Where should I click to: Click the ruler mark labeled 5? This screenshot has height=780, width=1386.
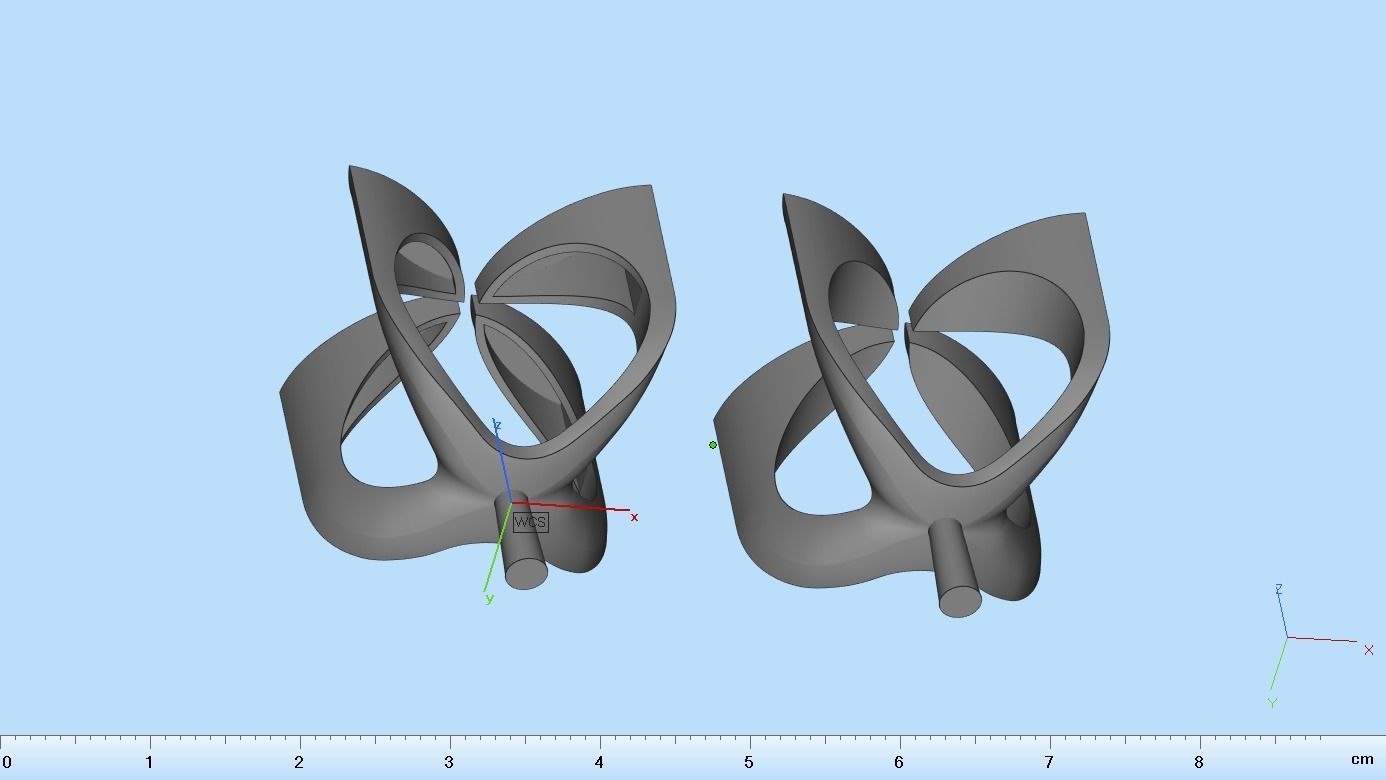click(749, 762)
